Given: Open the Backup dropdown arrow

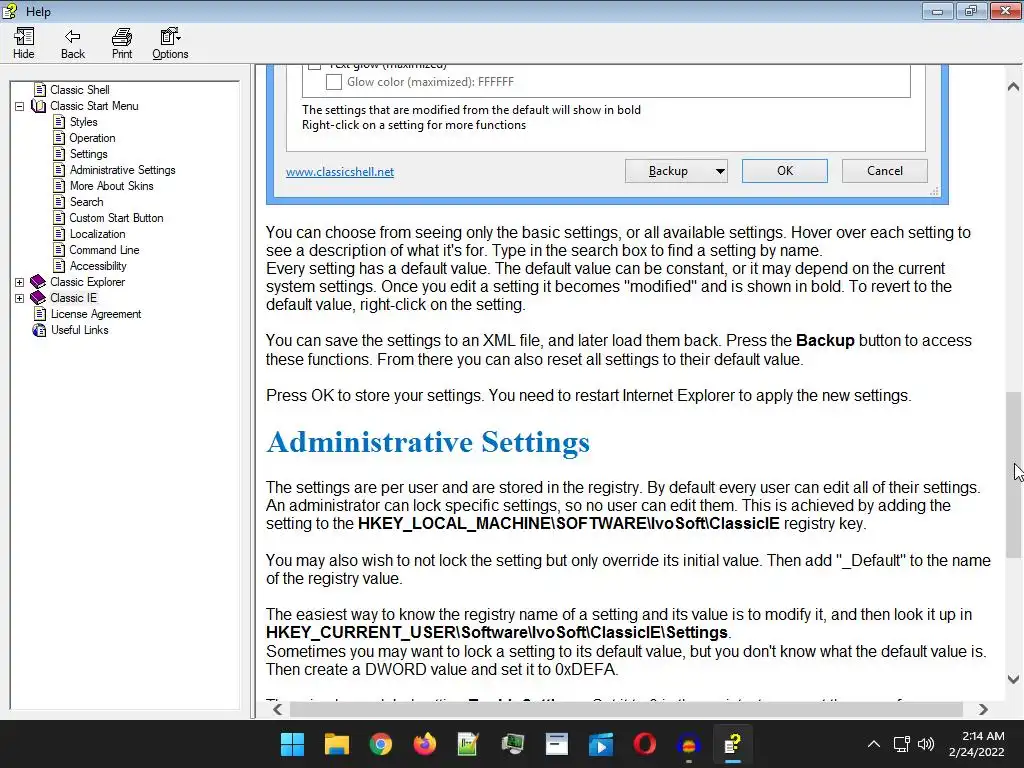Looking at the screenshot, I should [720, 171].
